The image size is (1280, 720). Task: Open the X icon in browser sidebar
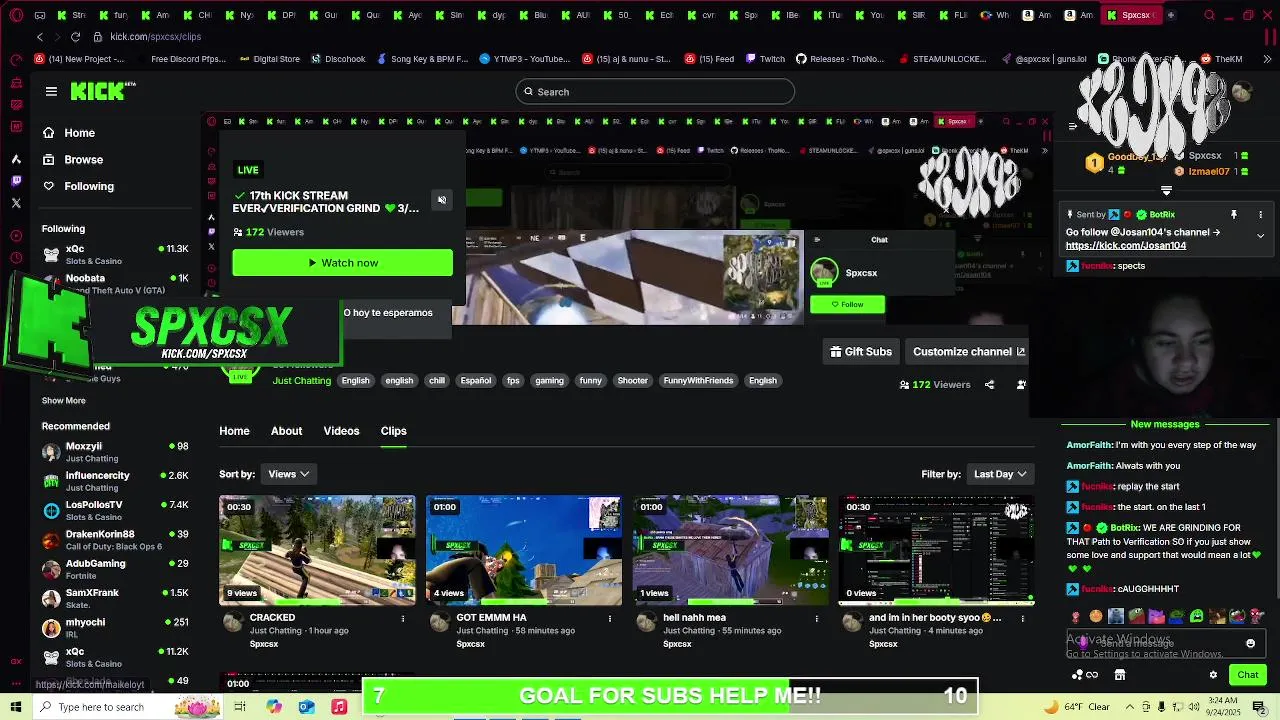pyautogui.click(x=16, y=203)
